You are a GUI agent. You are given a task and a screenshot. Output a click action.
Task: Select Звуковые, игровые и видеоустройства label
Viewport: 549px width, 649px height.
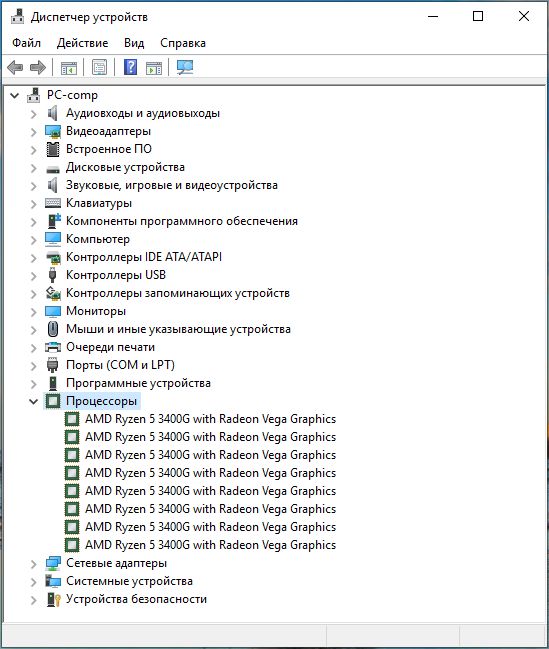(172, 185)
